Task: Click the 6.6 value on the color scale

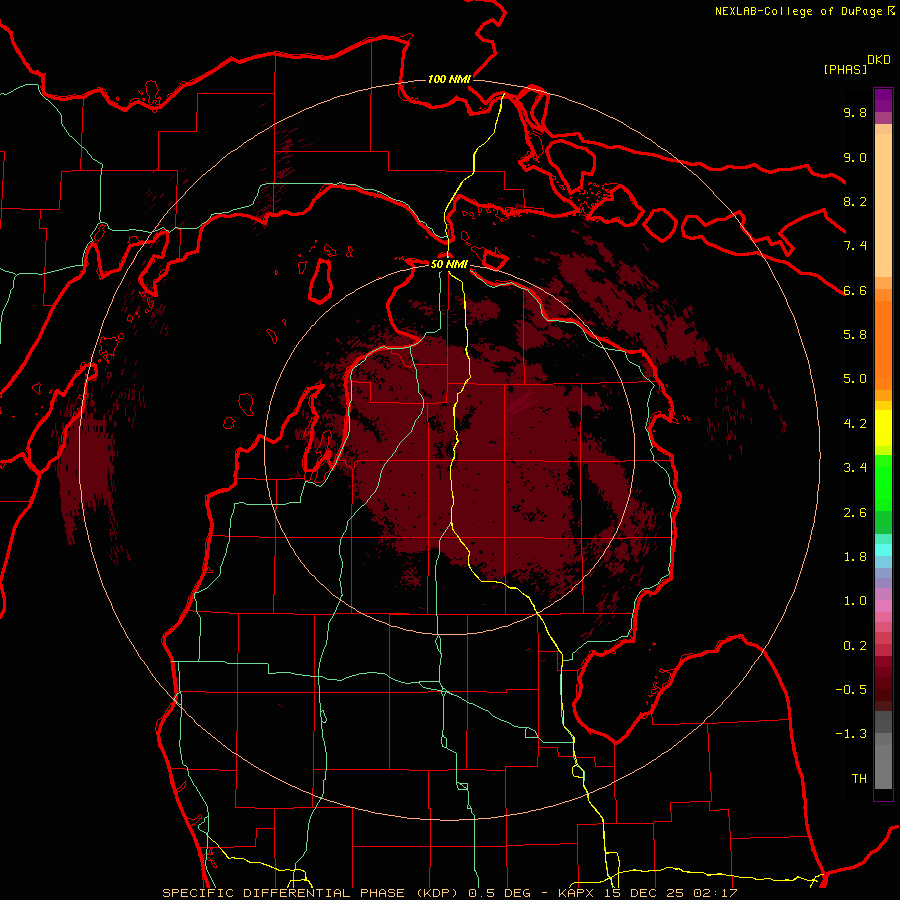Action: point(855,290)
